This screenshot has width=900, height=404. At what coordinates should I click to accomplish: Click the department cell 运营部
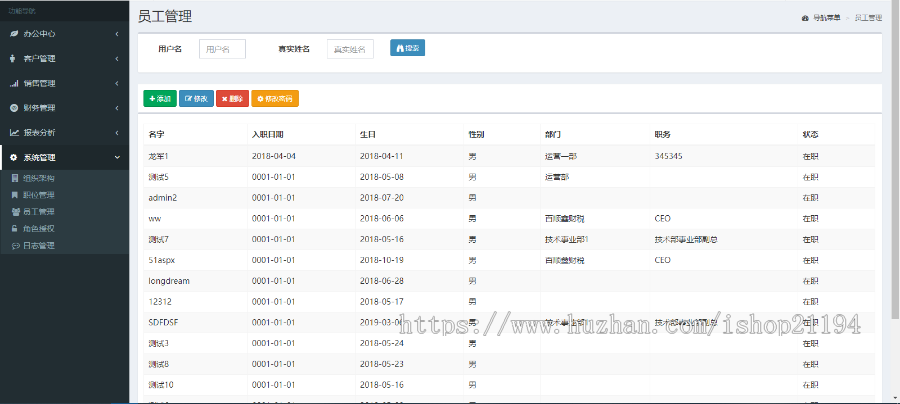[x=557, y=177]
